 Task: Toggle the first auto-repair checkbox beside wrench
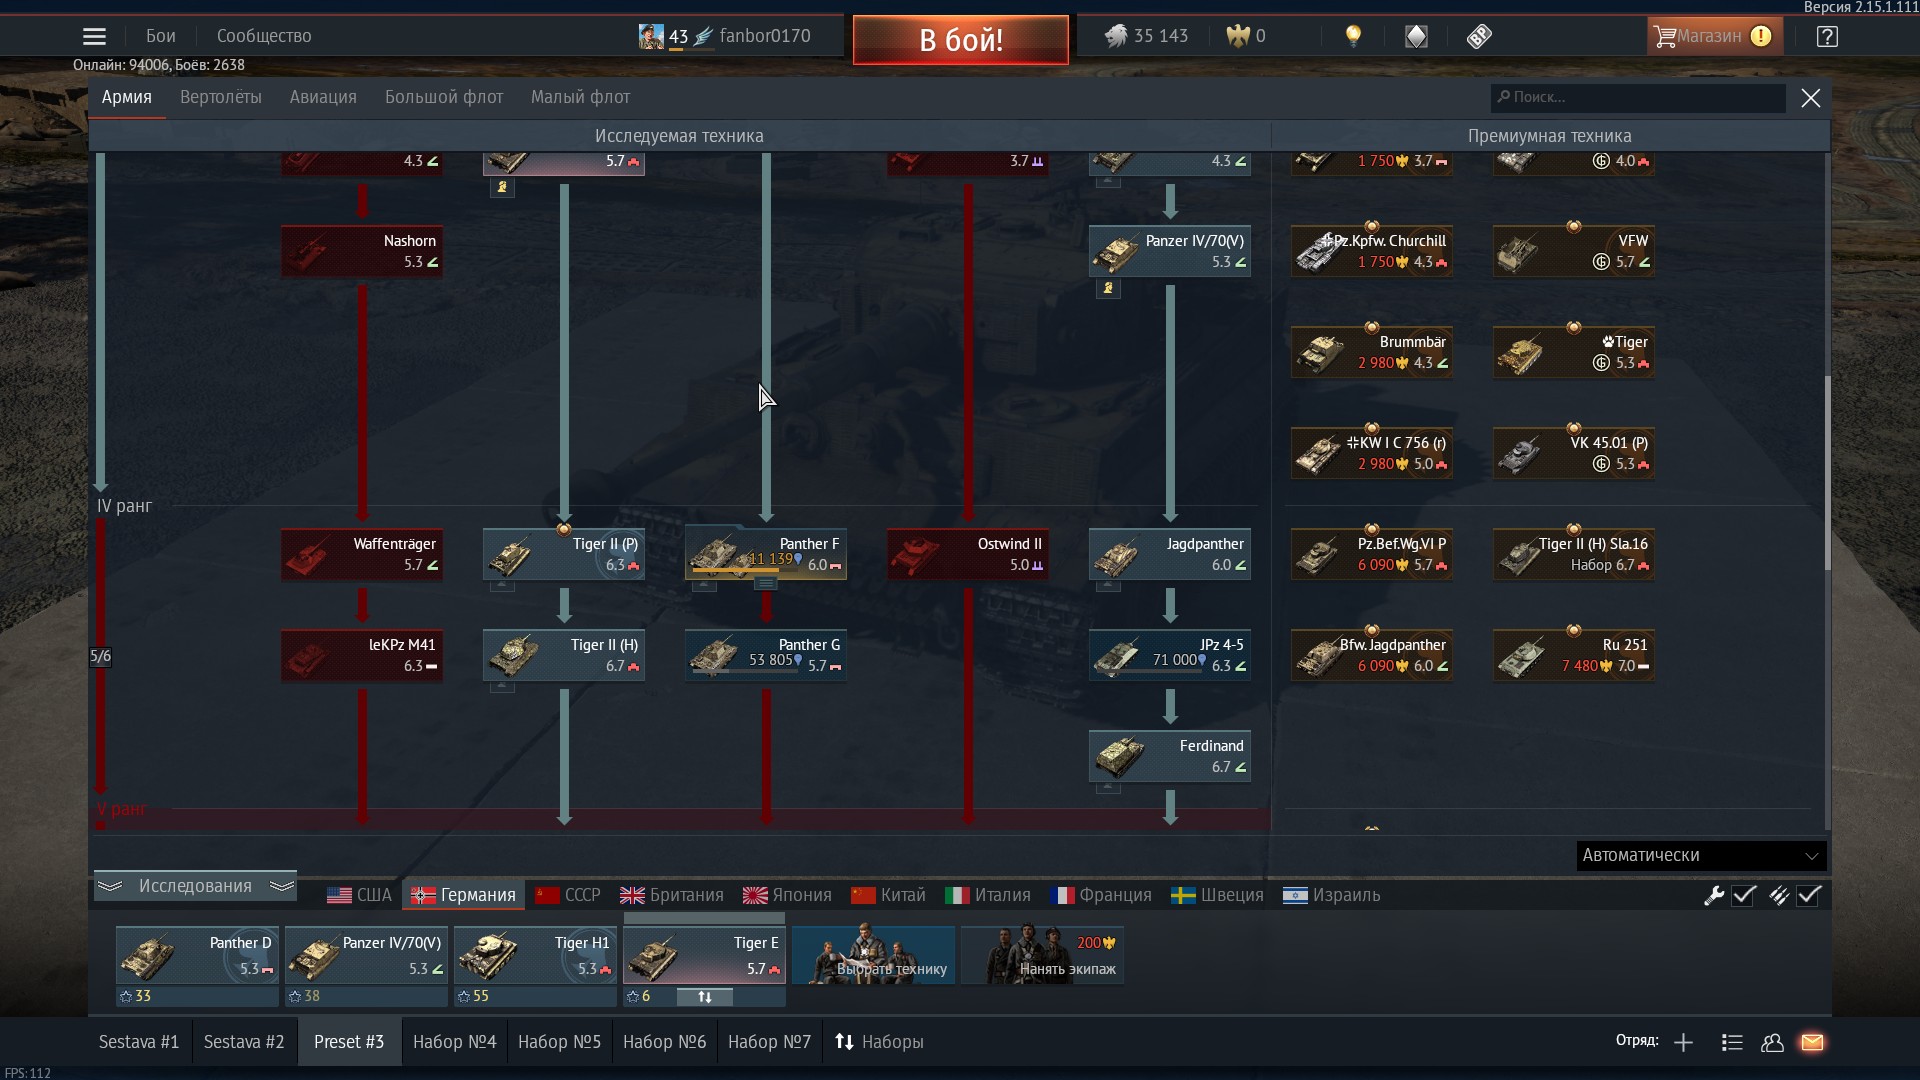1744,896
